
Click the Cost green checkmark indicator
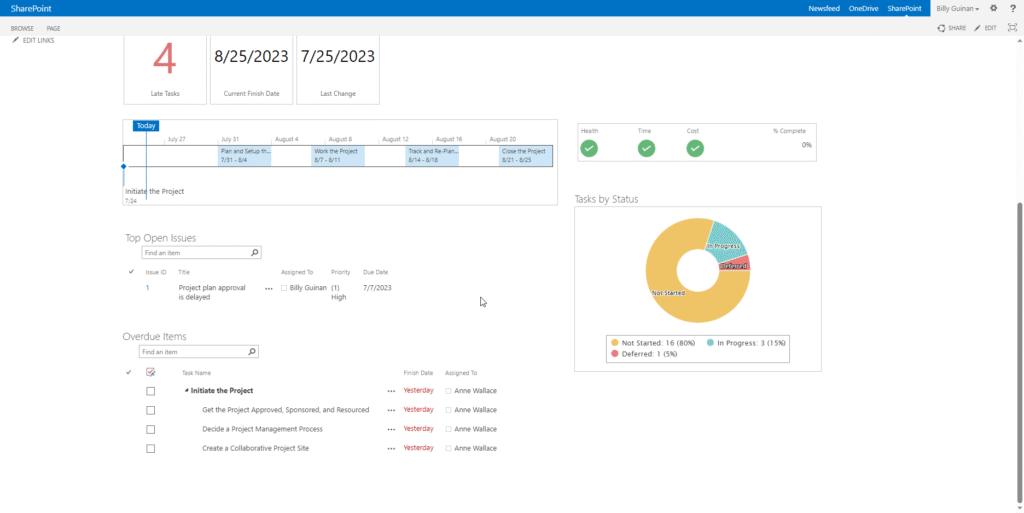695,148
